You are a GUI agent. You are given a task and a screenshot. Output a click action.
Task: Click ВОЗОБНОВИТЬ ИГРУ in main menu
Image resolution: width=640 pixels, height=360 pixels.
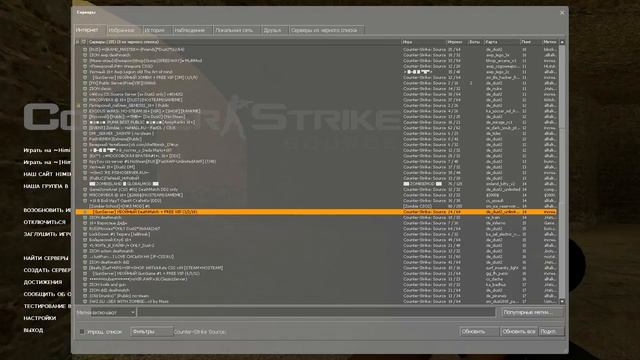pyautogui.click(x=47, y=210)
